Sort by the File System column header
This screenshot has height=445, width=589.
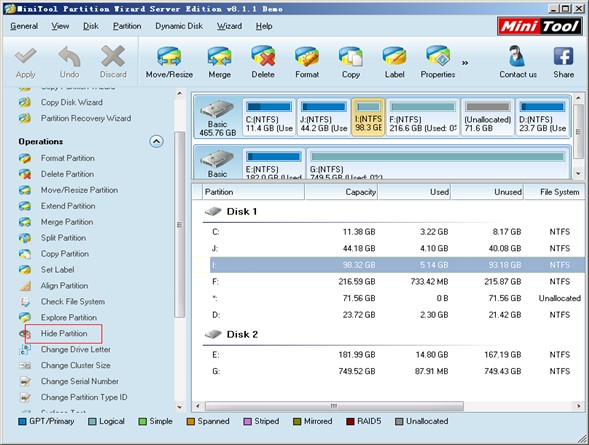[x=554, y=192]
